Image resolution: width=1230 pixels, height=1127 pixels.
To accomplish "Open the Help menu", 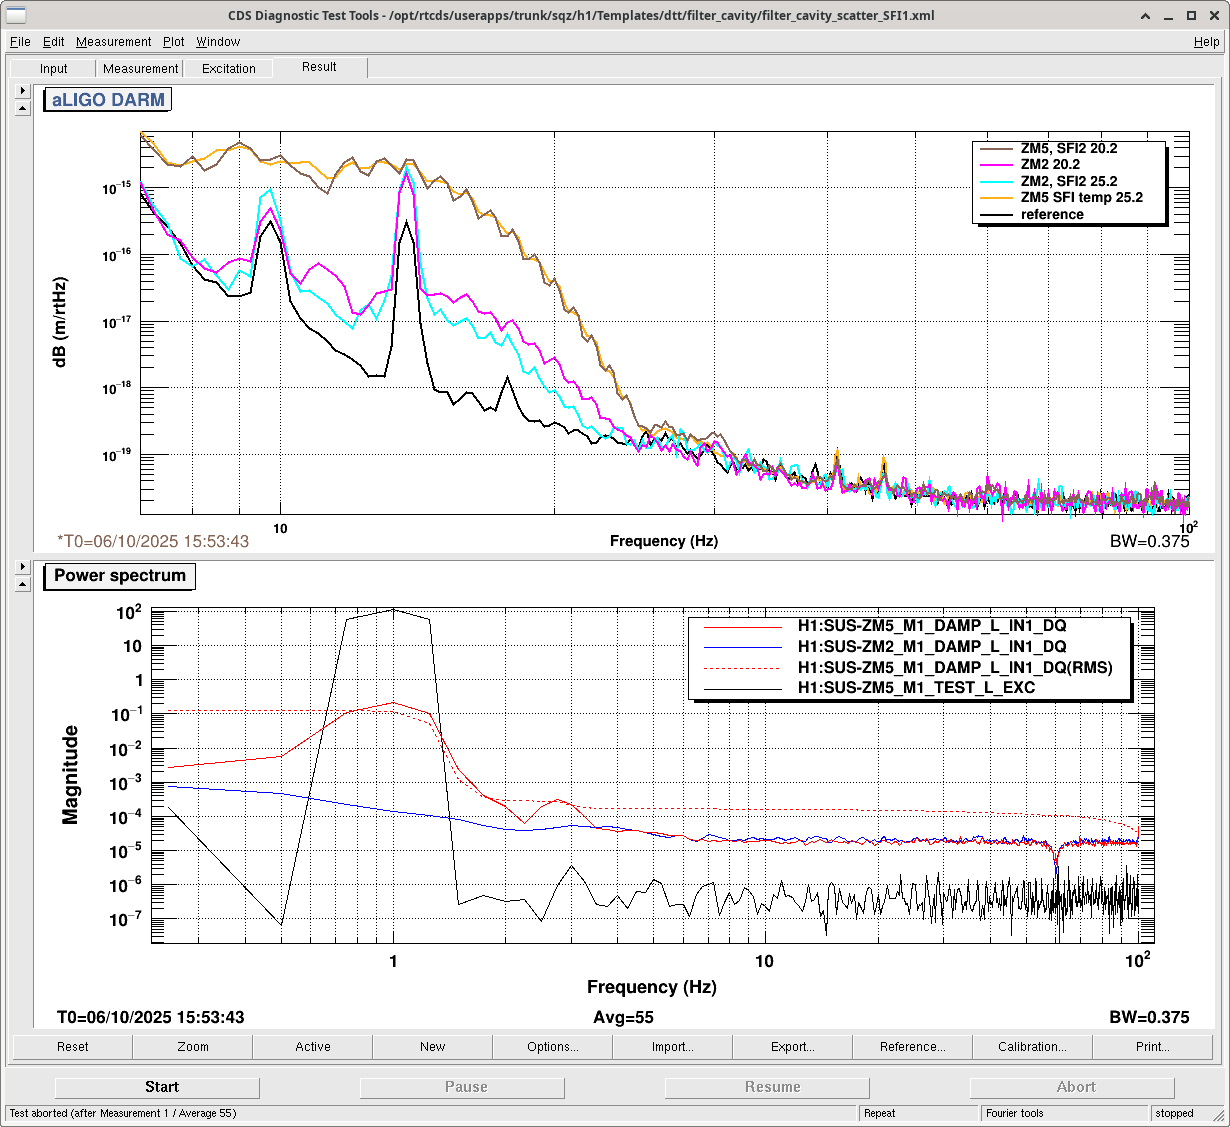I will tap(1206, 42).
